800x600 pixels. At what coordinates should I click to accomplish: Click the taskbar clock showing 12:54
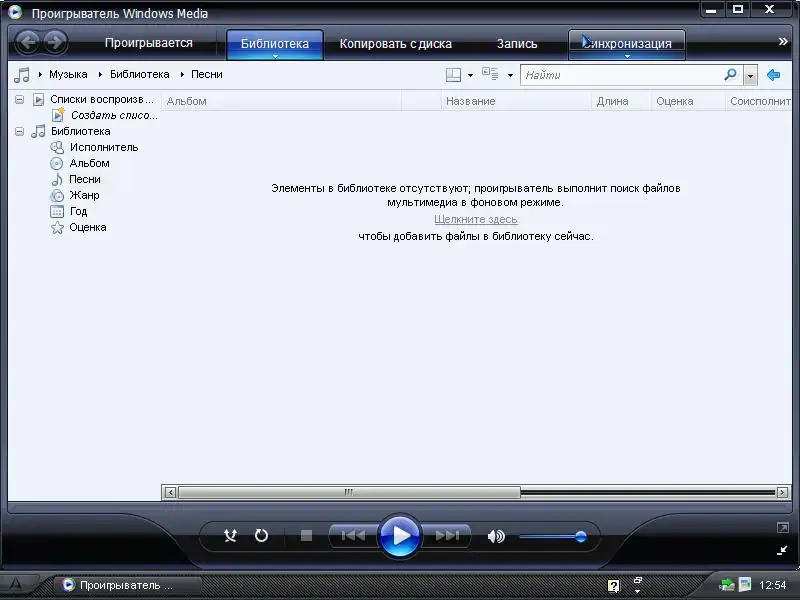772,585
